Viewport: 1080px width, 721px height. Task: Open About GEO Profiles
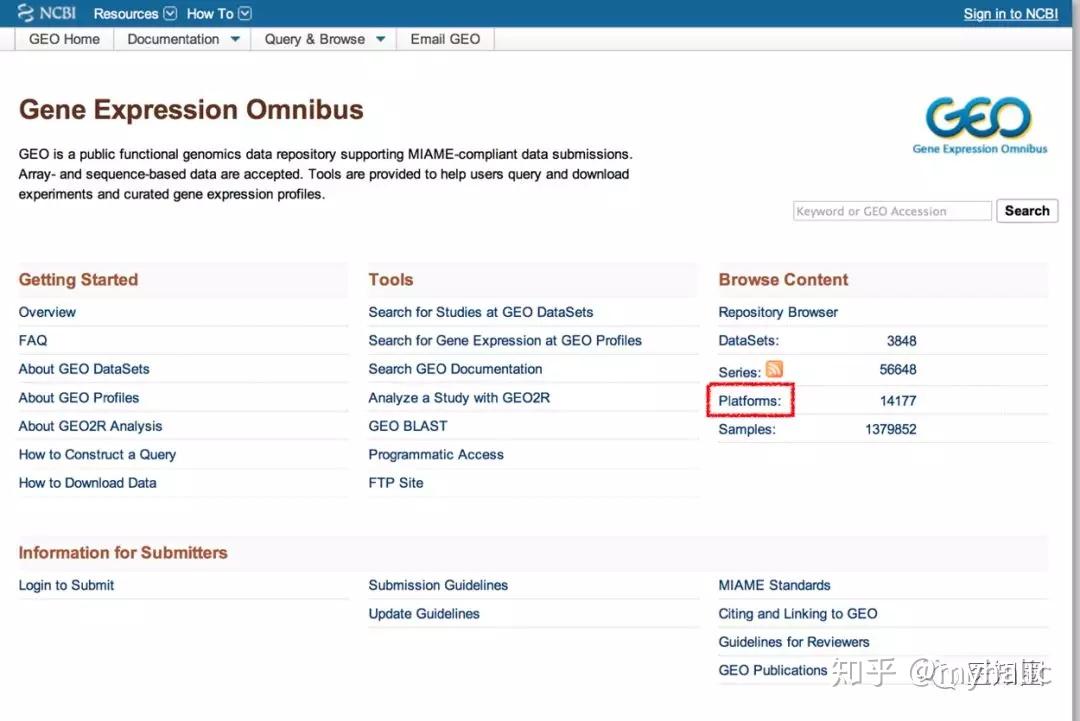79,397
